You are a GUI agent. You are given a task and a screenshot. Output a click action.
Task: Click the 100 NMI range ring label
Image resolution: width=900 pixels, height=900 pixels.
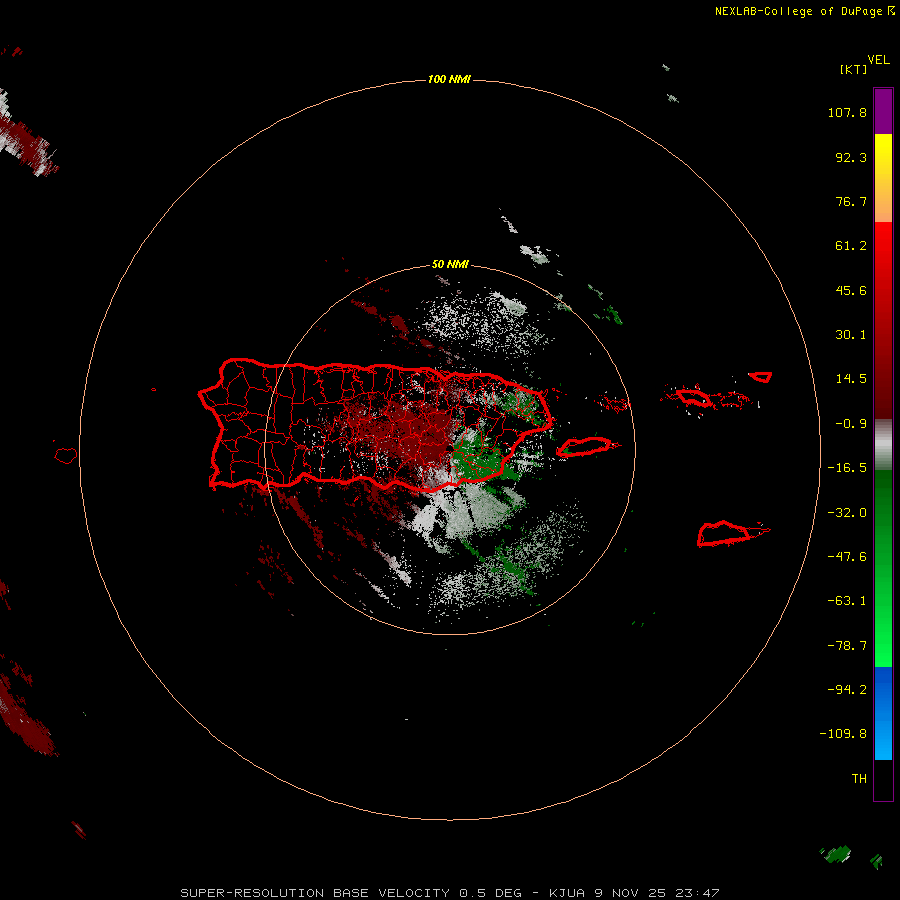pos(449,79)
